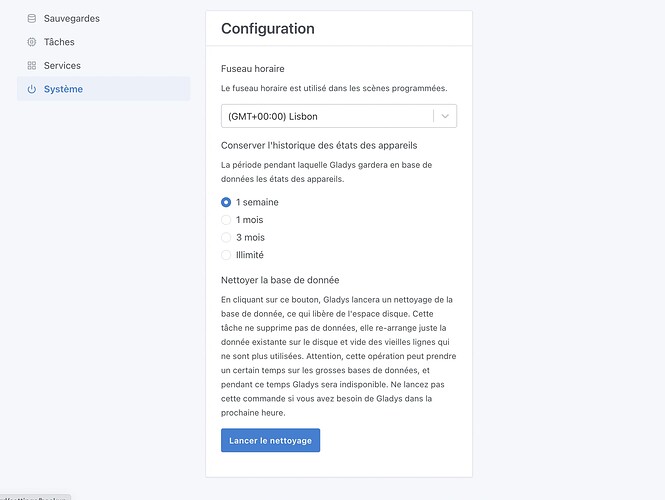This screenshot has width=665, height=500.
Task: Click the gear icon beside Tâches
Action: pyautogui.click(x=32, y=42)
